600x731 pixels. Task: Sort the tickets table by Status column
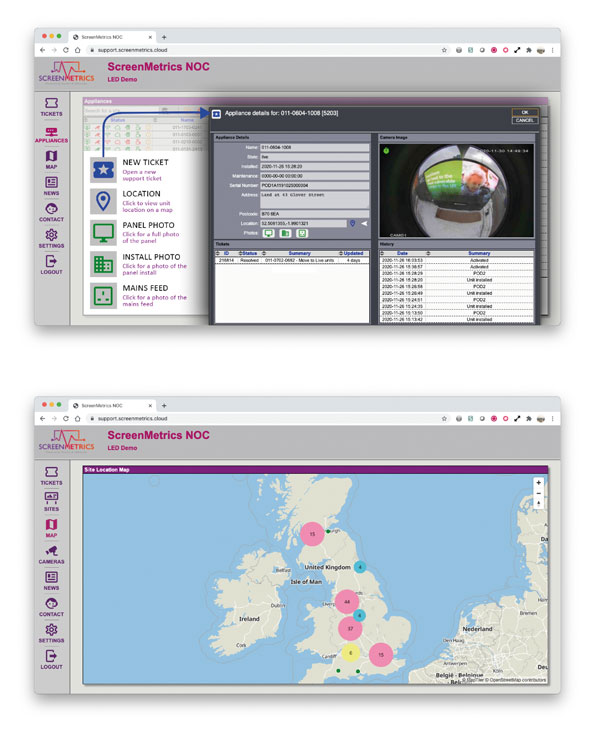(x=247, y=251)
